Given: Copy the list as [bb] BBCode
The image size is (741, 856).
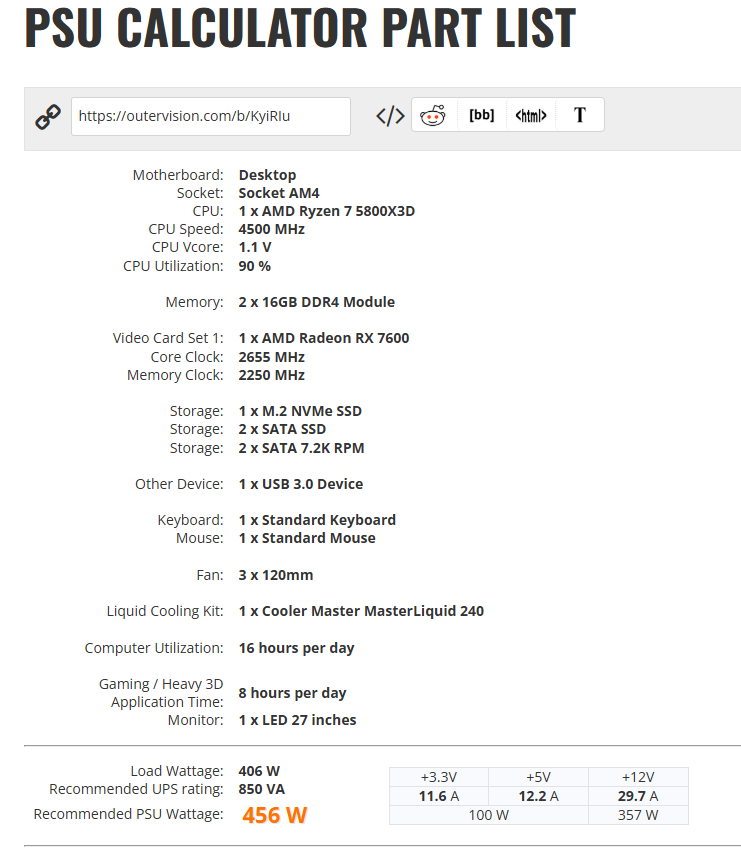Looking at the screenshot, I should pos(482,115).
